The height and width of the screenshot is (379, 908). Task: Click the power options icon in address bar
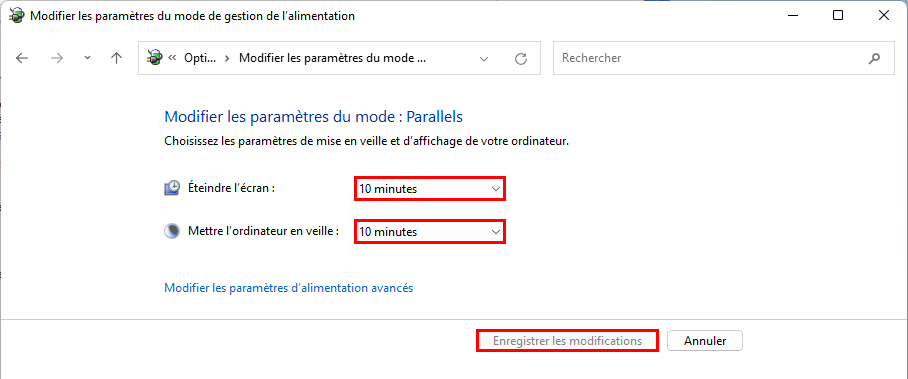coord(154,57)
